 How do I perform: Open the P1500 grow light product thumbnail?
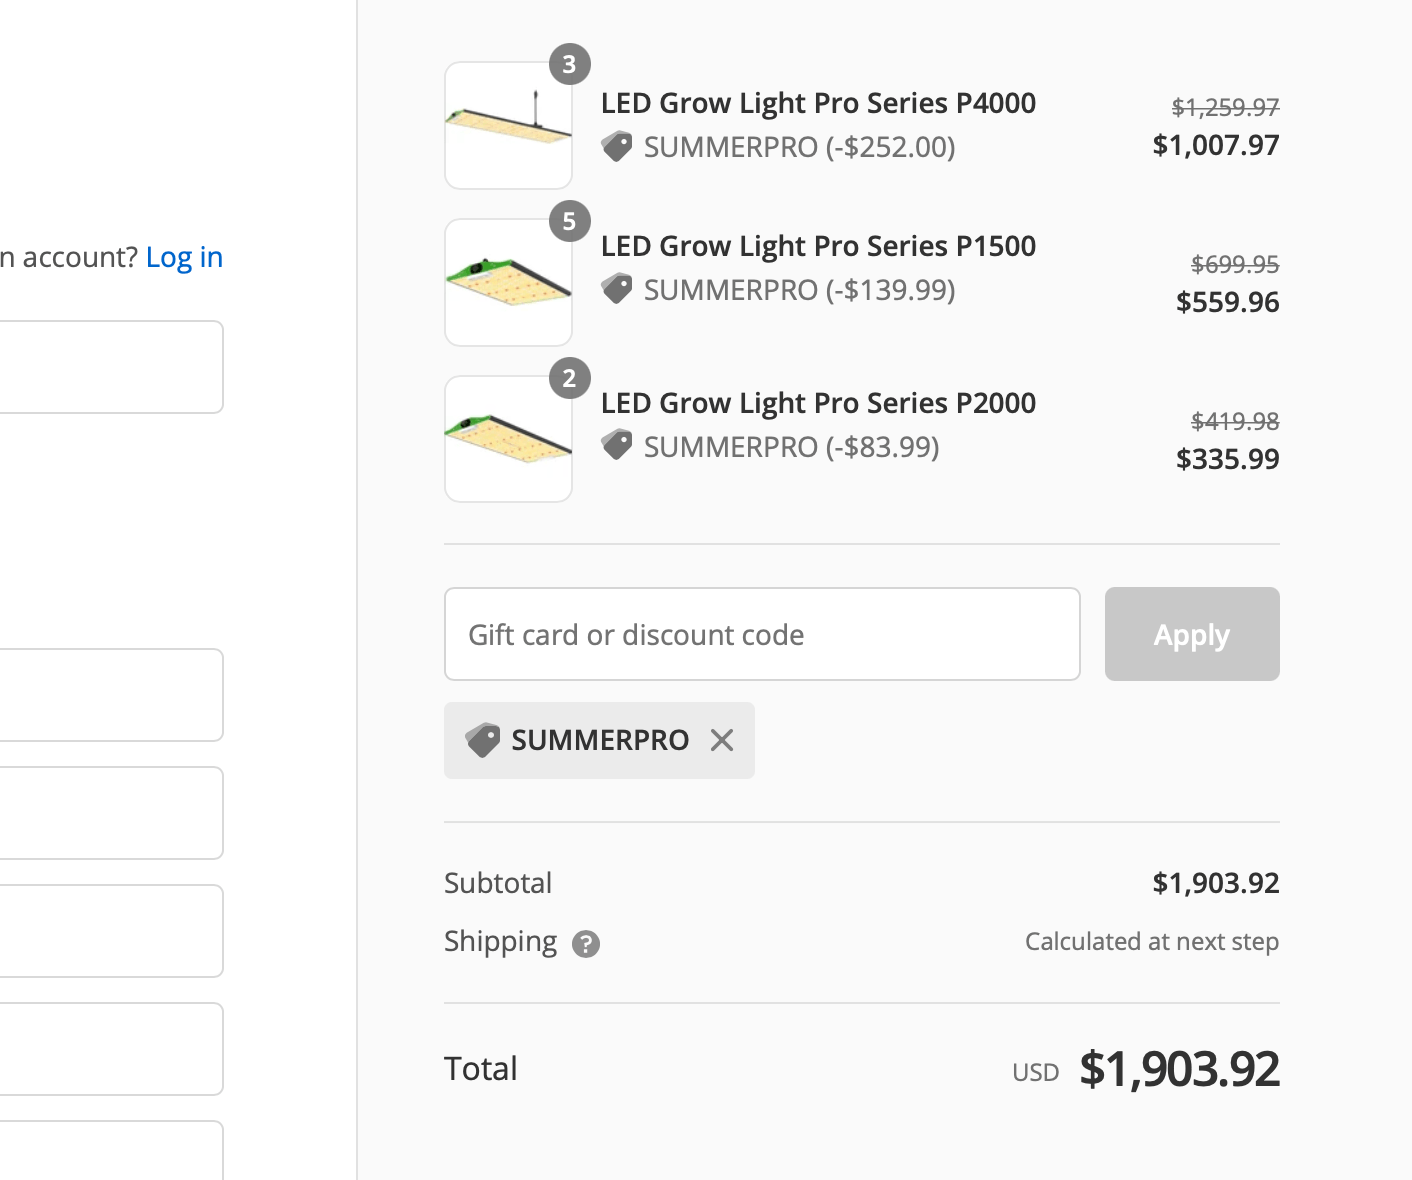[508, 282]
